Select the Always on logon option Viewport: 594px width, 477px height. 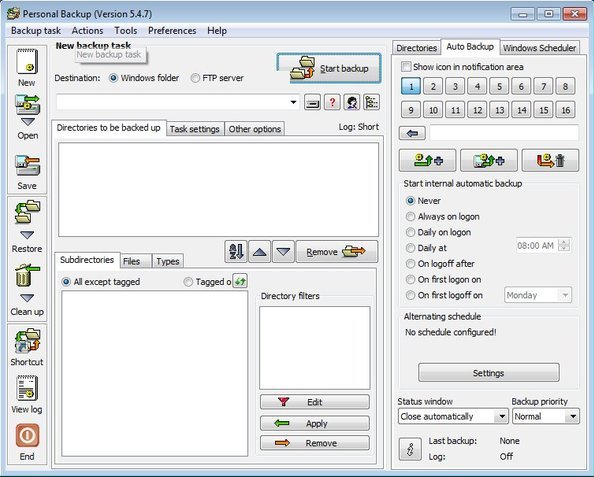pyautogui.click(x=410, y=217)
